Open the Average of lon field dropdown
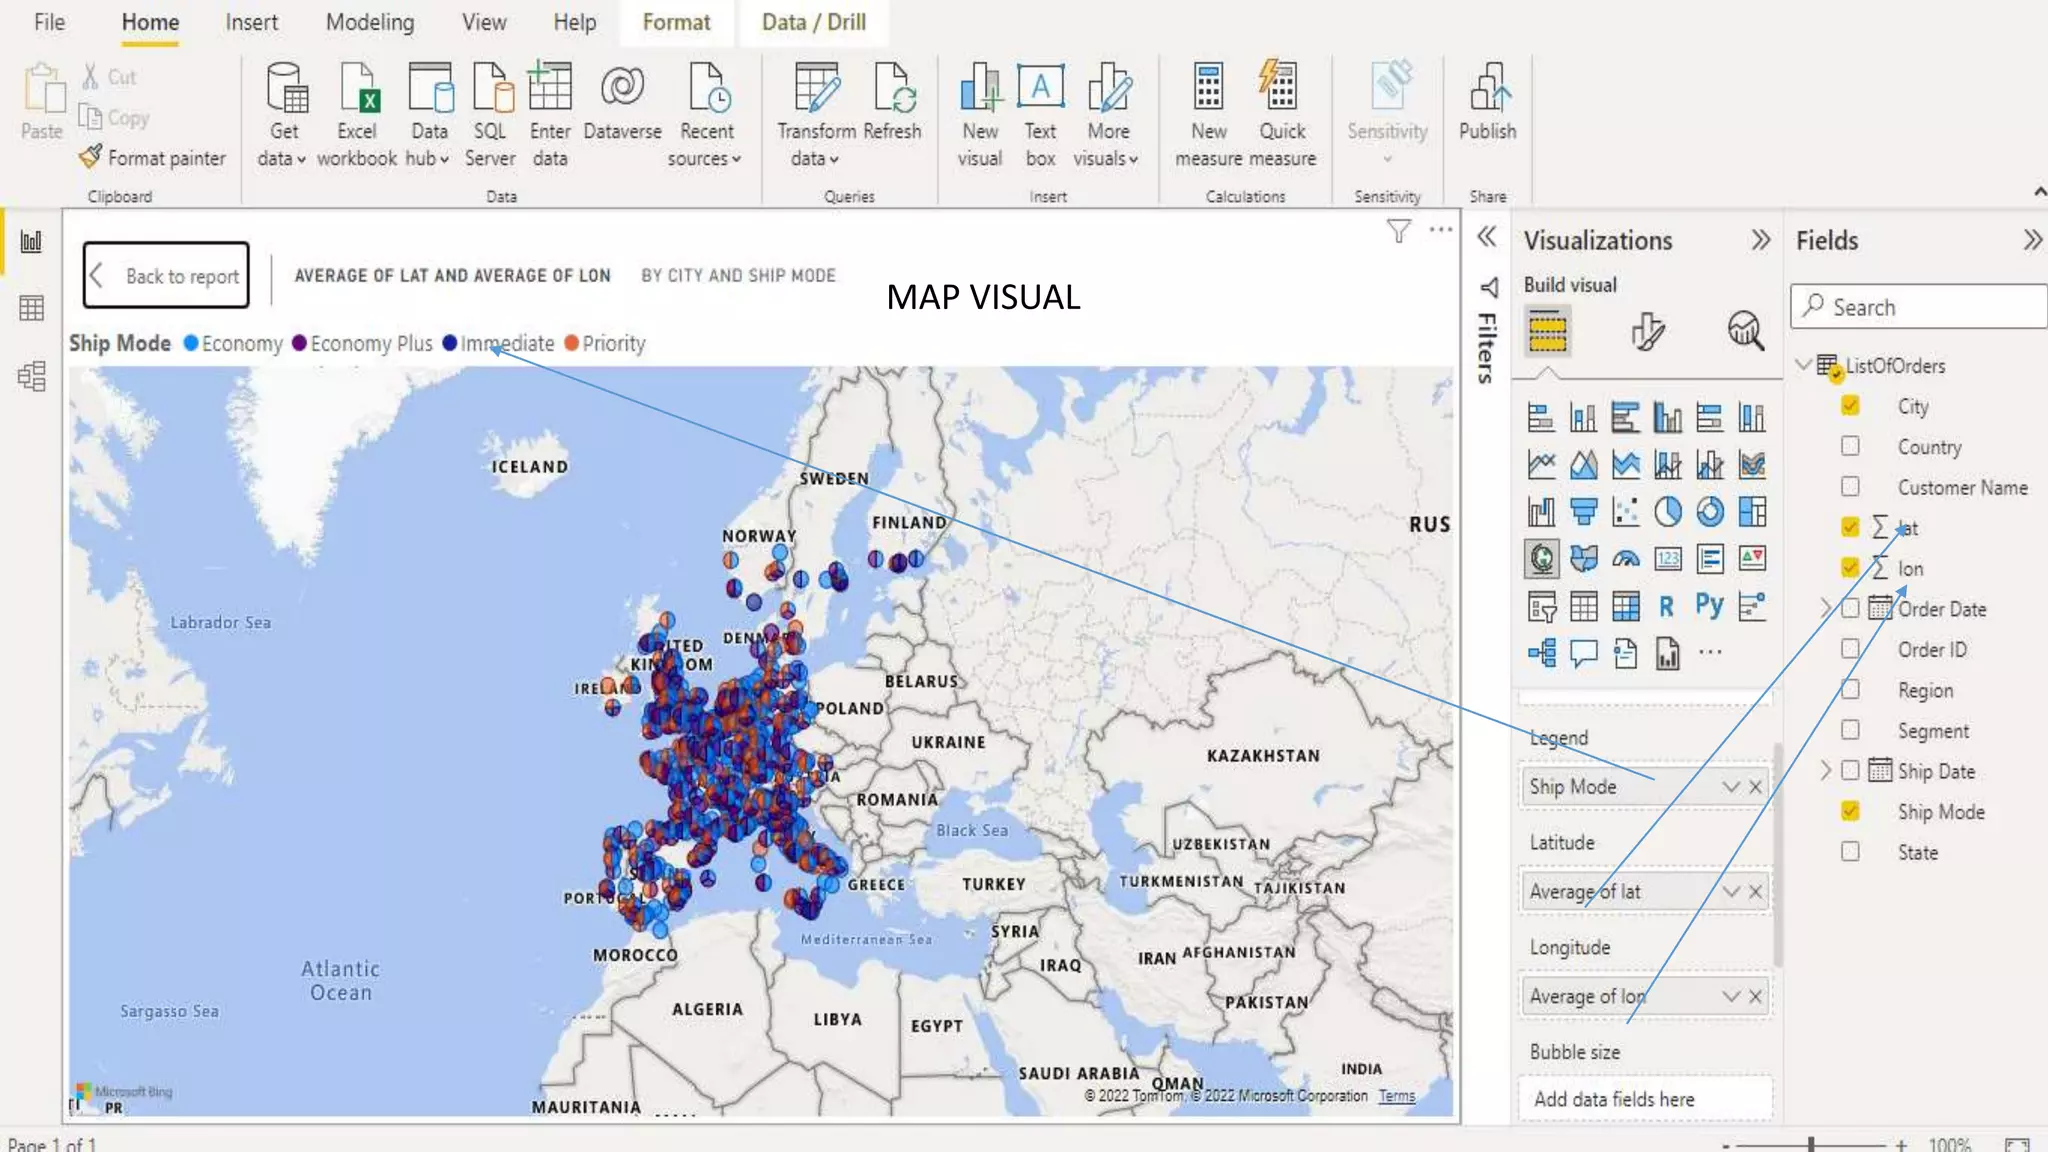This screenshot has height=1152, width=2048. [1731, 996]
